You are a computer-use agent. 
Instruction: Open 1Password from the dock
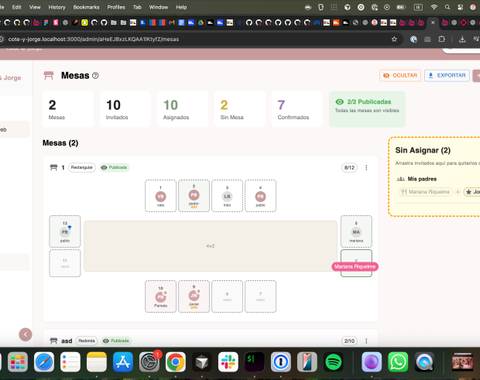(x=281, y=362)
